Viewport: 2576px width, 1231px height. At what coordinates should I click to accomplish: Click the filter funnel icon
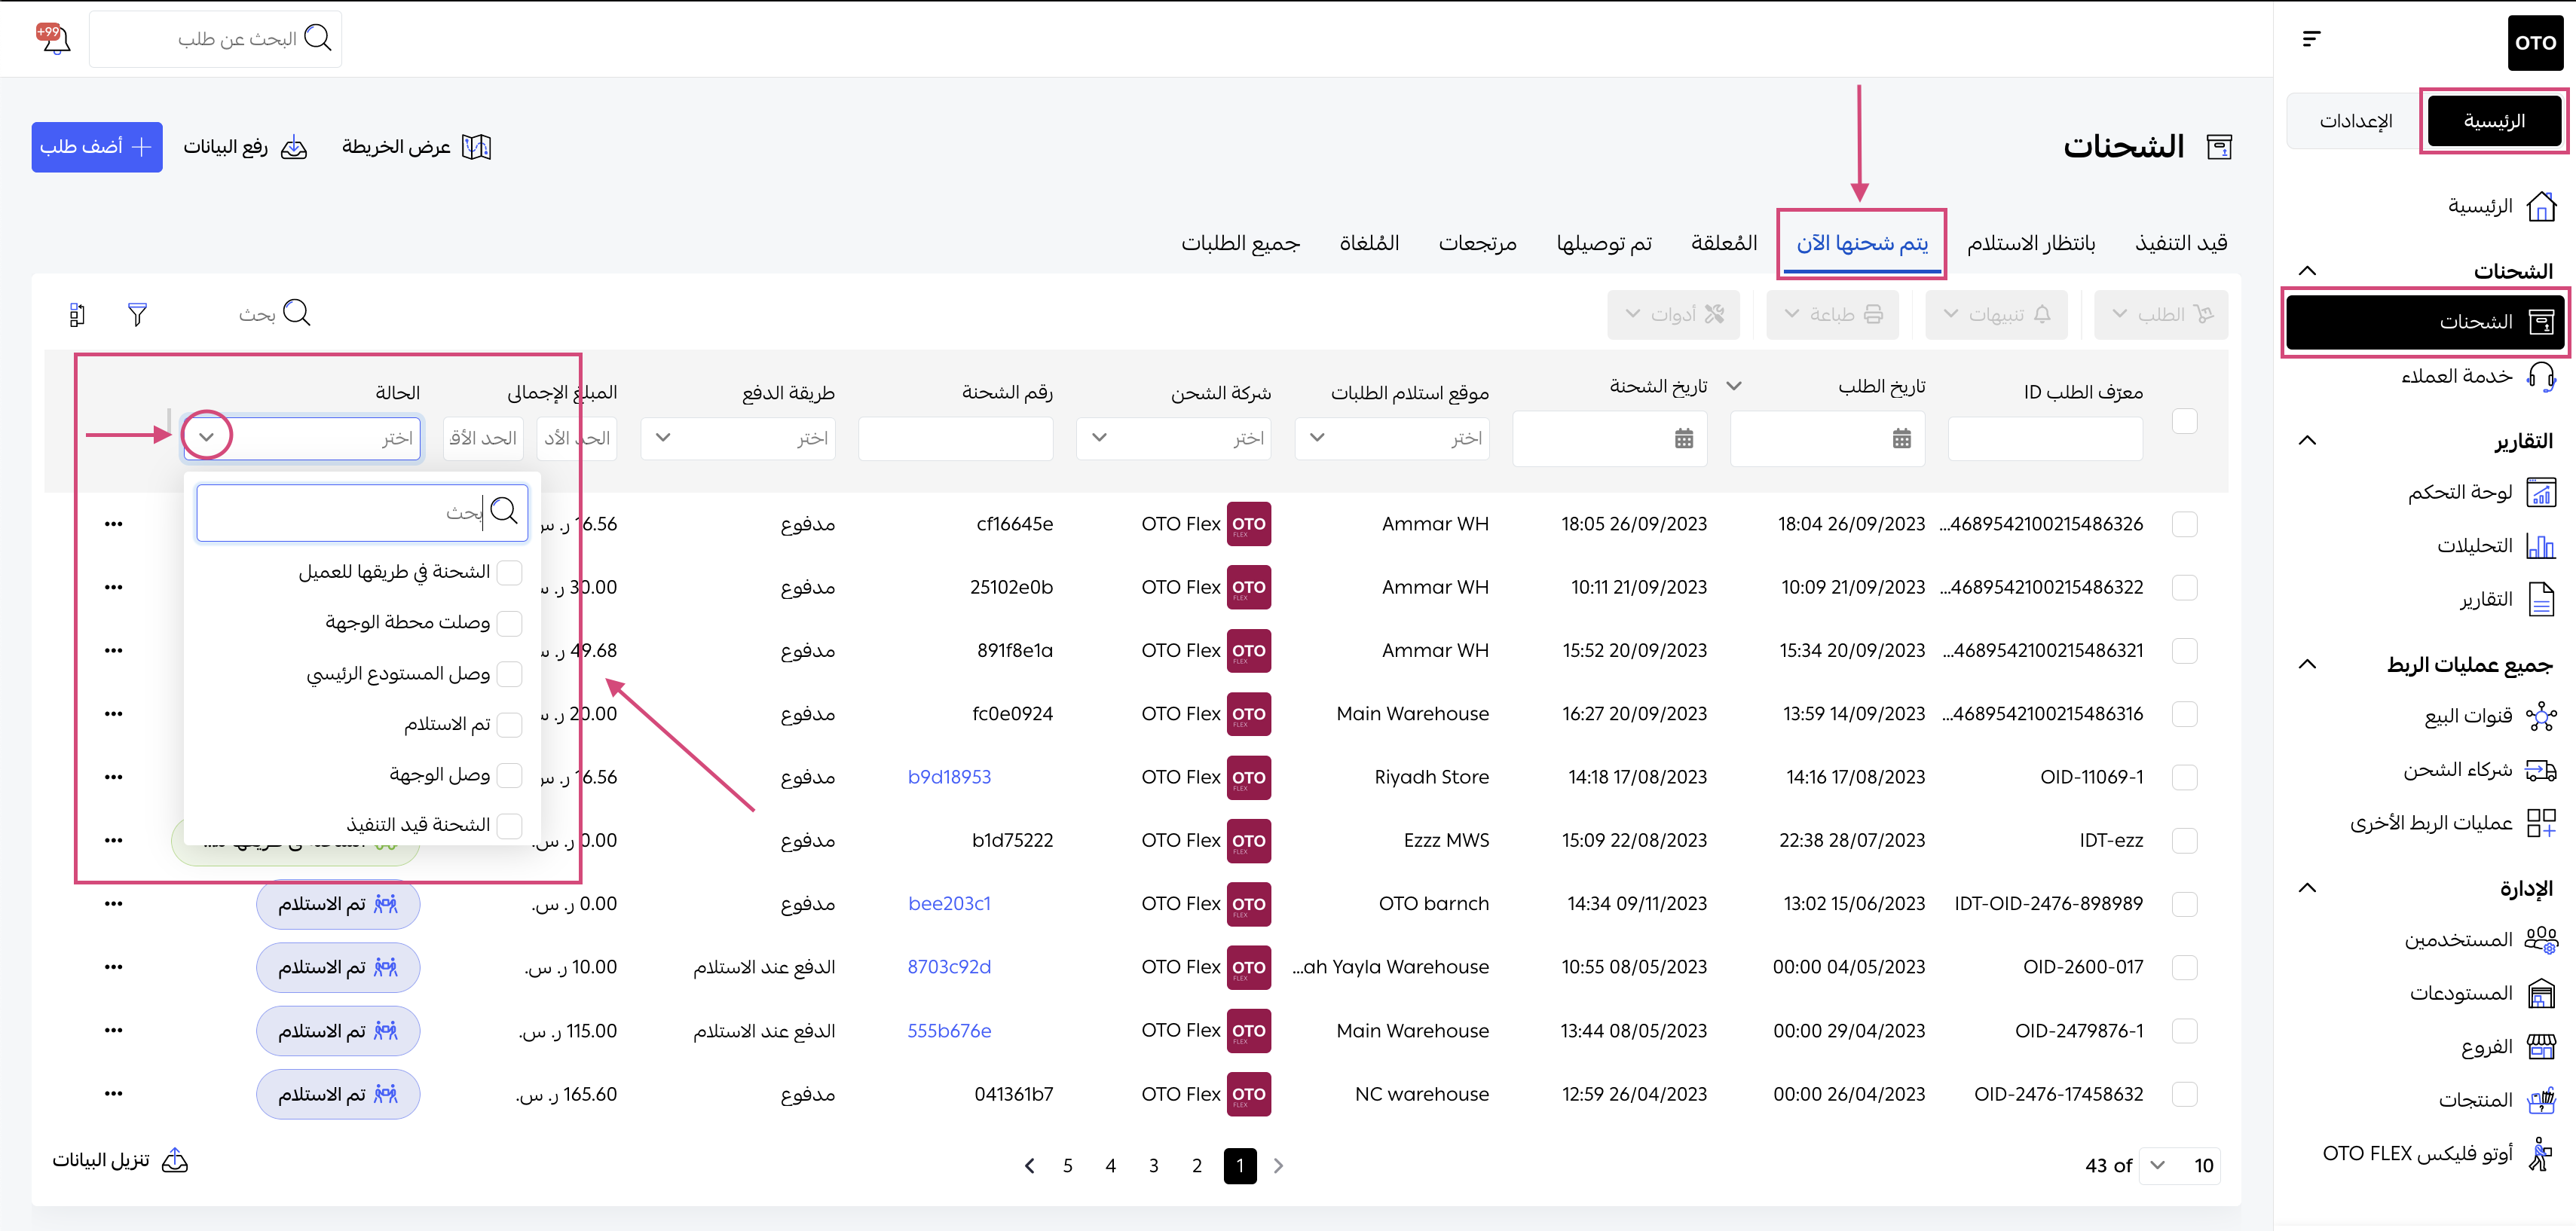[x=138, y=314]
